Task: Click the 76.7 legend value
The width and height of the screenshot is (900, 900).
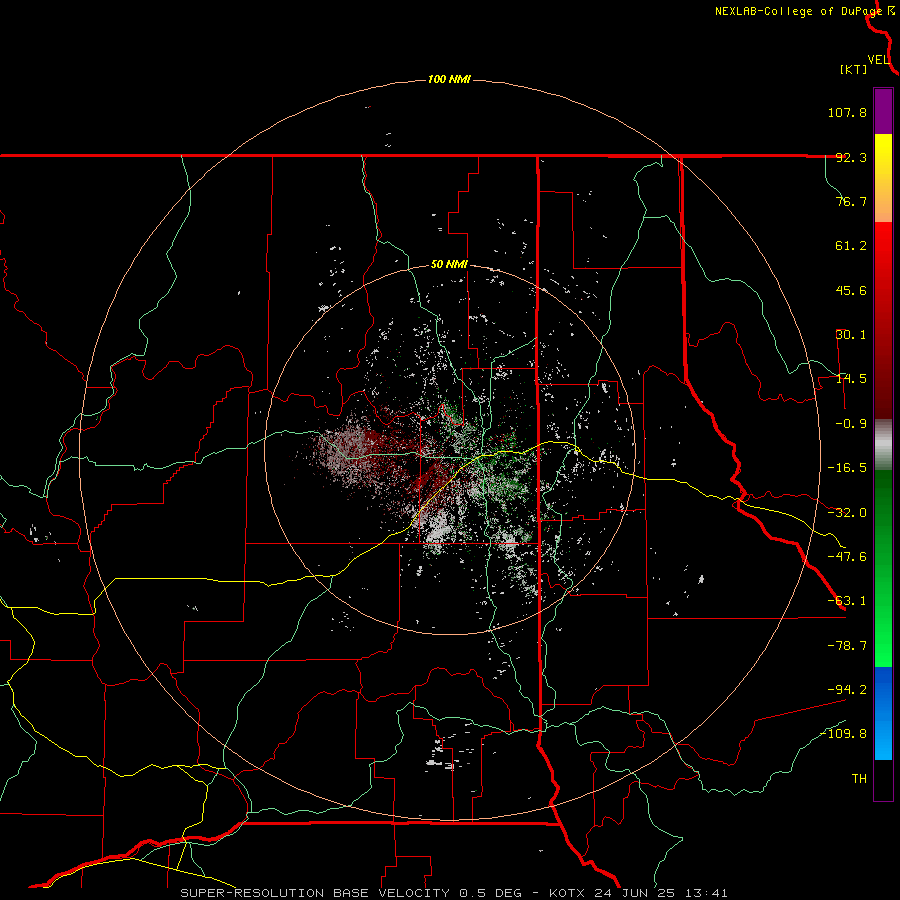Action: pos(851,201)
